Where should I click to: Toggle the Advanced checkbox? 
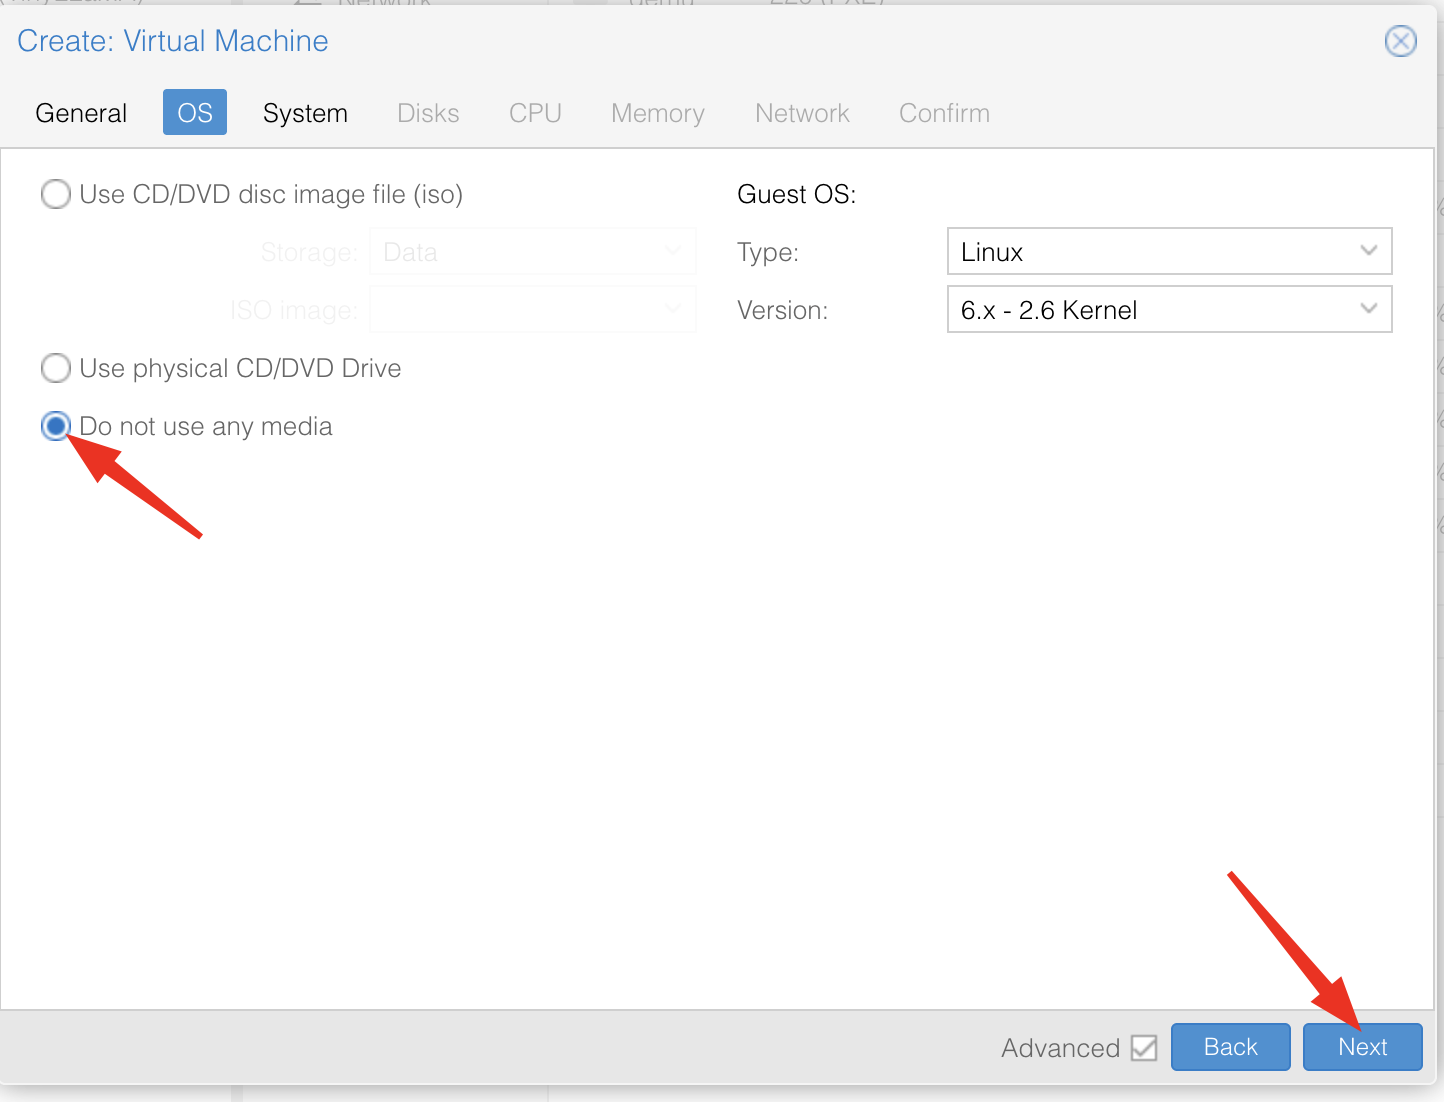[x=1144, y=1048]
